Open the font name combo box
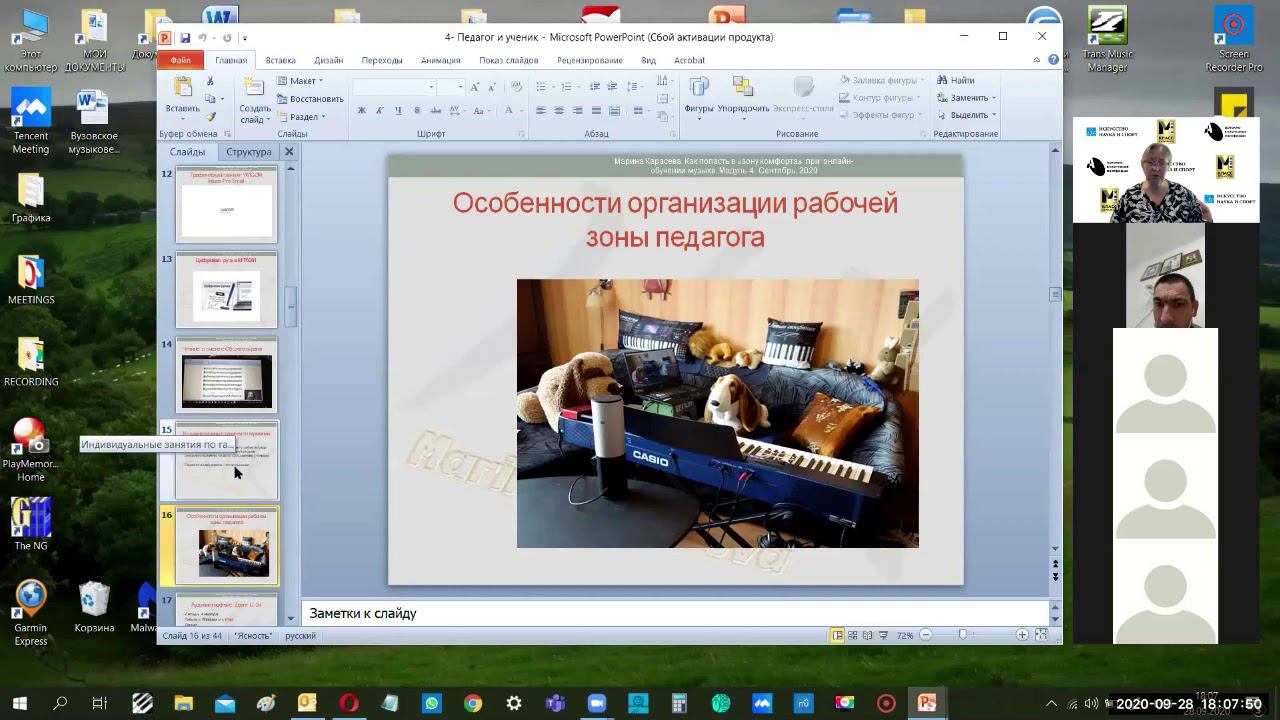The height and width of the screenshot is (720, 1280). point(395,87)
